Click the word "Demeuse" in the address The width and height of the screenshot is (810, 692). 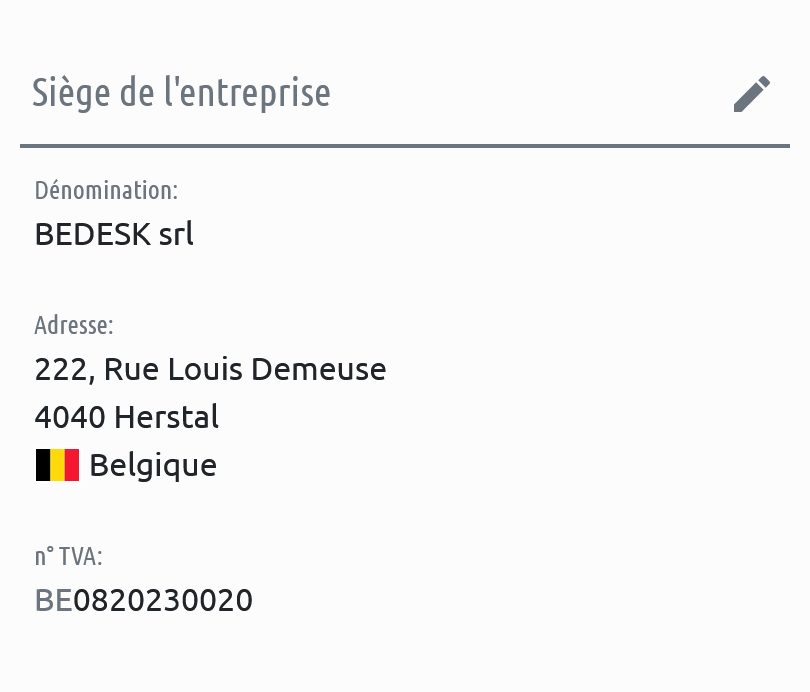318,370
